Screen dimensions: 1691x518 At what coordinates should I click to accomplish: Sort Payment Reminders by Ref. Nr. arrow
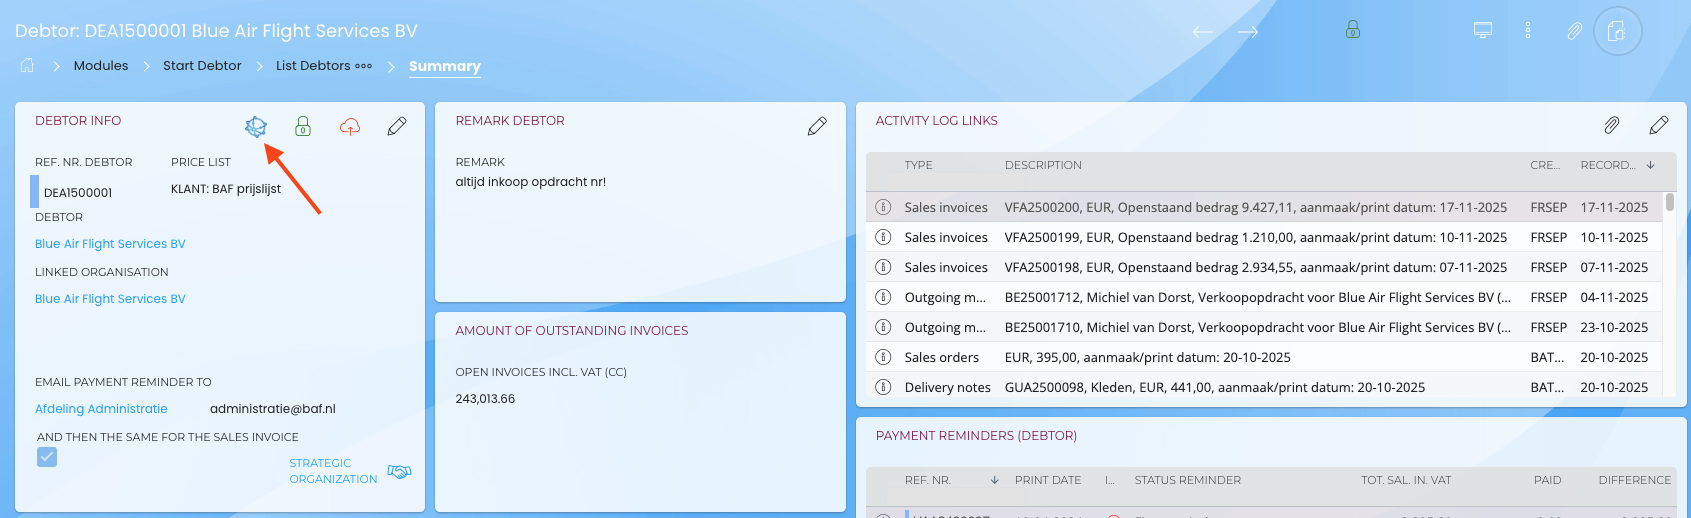point(995,480)
